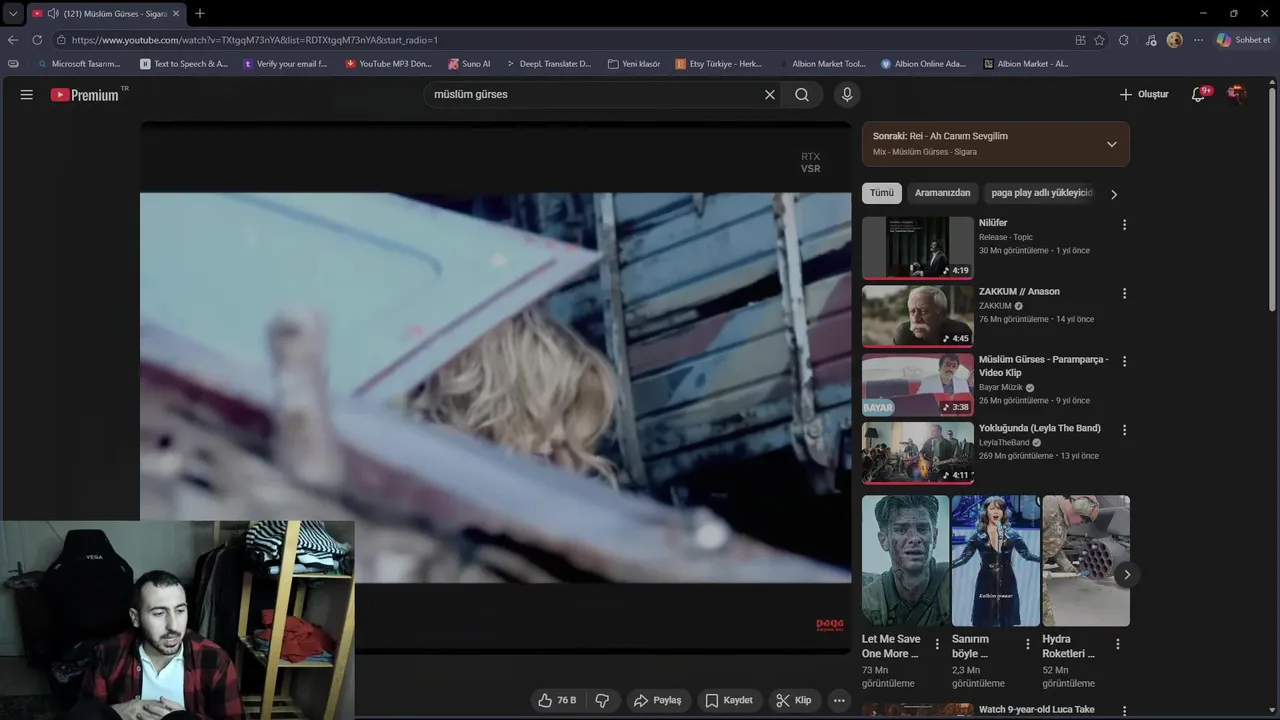Image resolution: width=1280 pixels, height=720 pixels.
Task: Open the YouTube account avatar menu
Action: pyautogui.click(x=1237, y=94)
